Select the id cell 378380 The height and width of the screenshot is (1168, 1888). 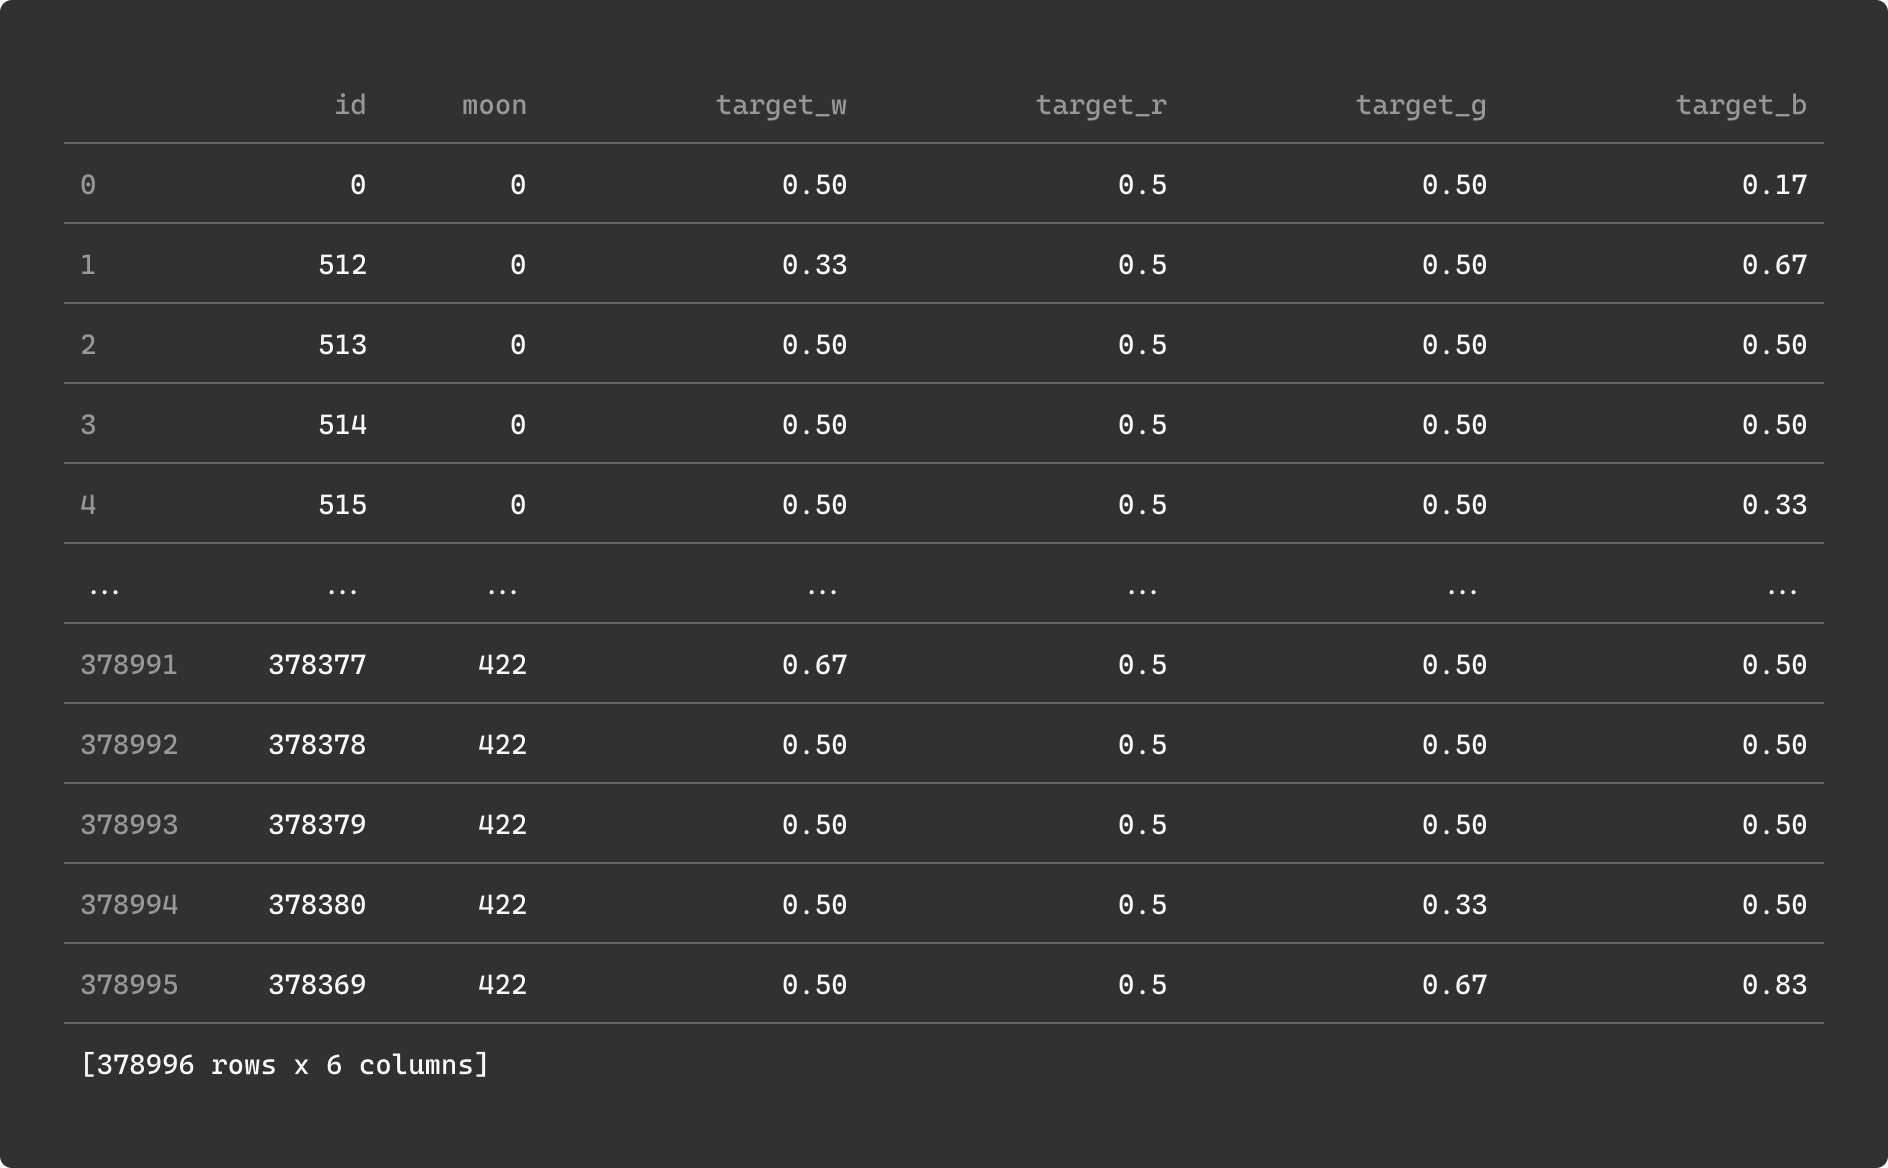pyautogui.click(x=317, y=905)
